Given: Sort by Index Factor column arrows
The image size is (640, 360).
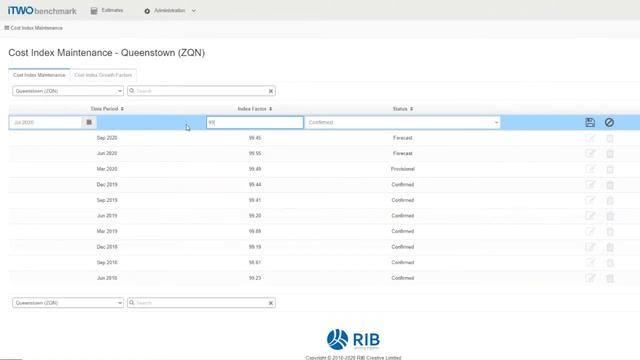Looking at the screenshot, I should (x=270, y=109).
